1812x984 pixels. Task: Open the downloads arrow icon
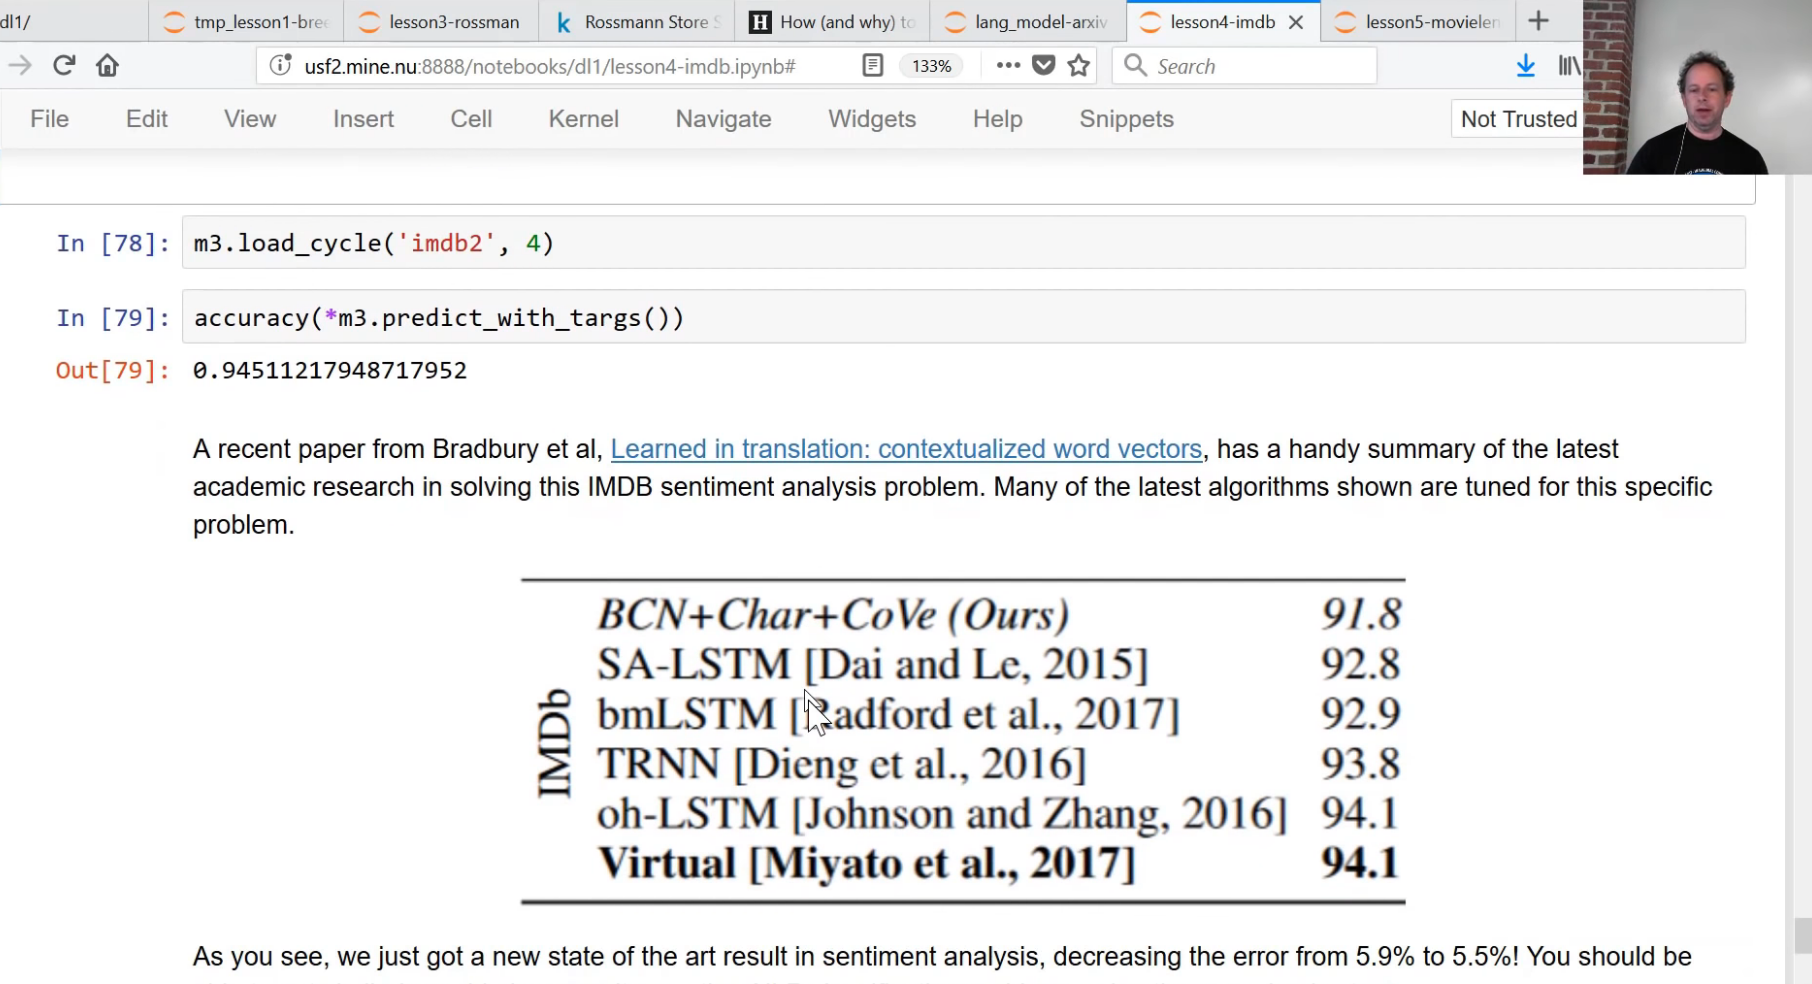tap(1525, 66)
